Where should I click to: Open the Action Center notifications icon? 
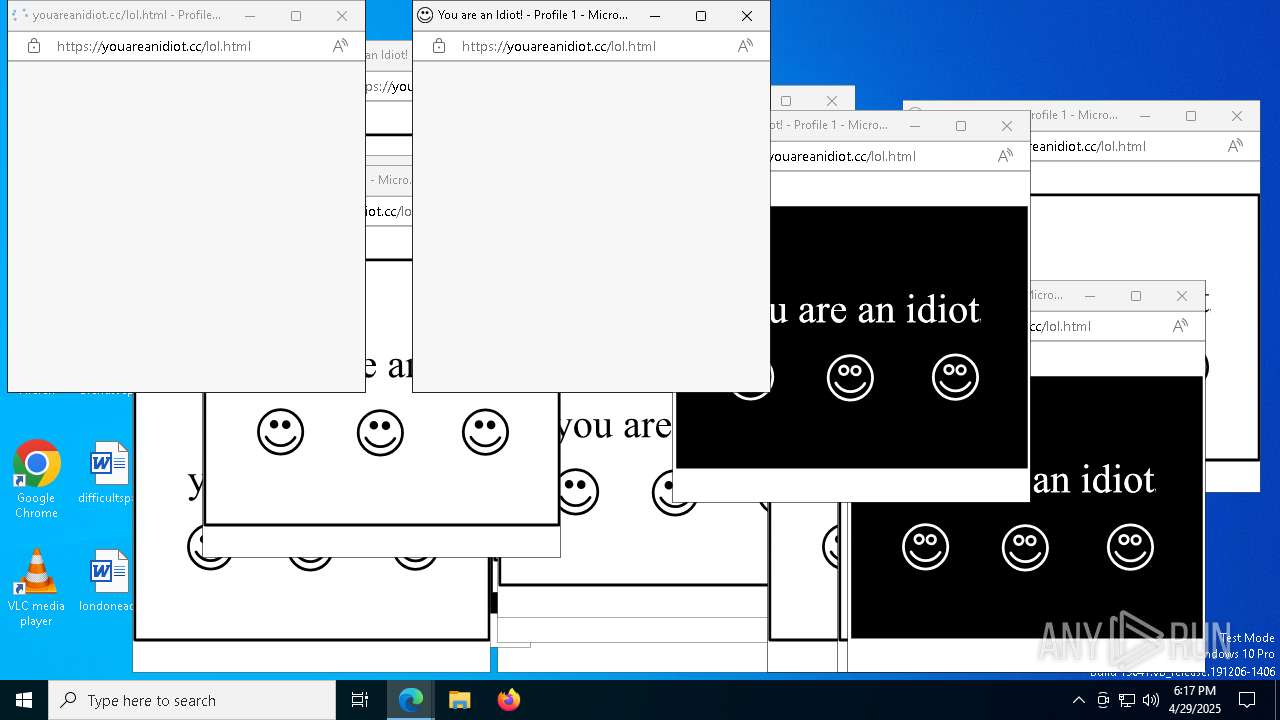1247,700
